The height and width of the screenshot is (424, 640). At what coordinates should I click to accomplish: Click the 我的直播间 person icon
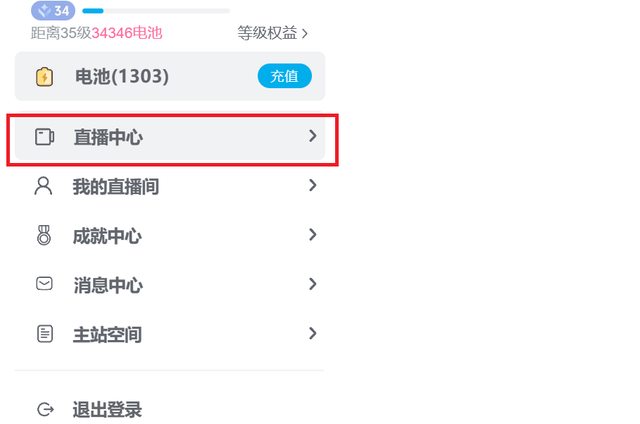[43, 186]
